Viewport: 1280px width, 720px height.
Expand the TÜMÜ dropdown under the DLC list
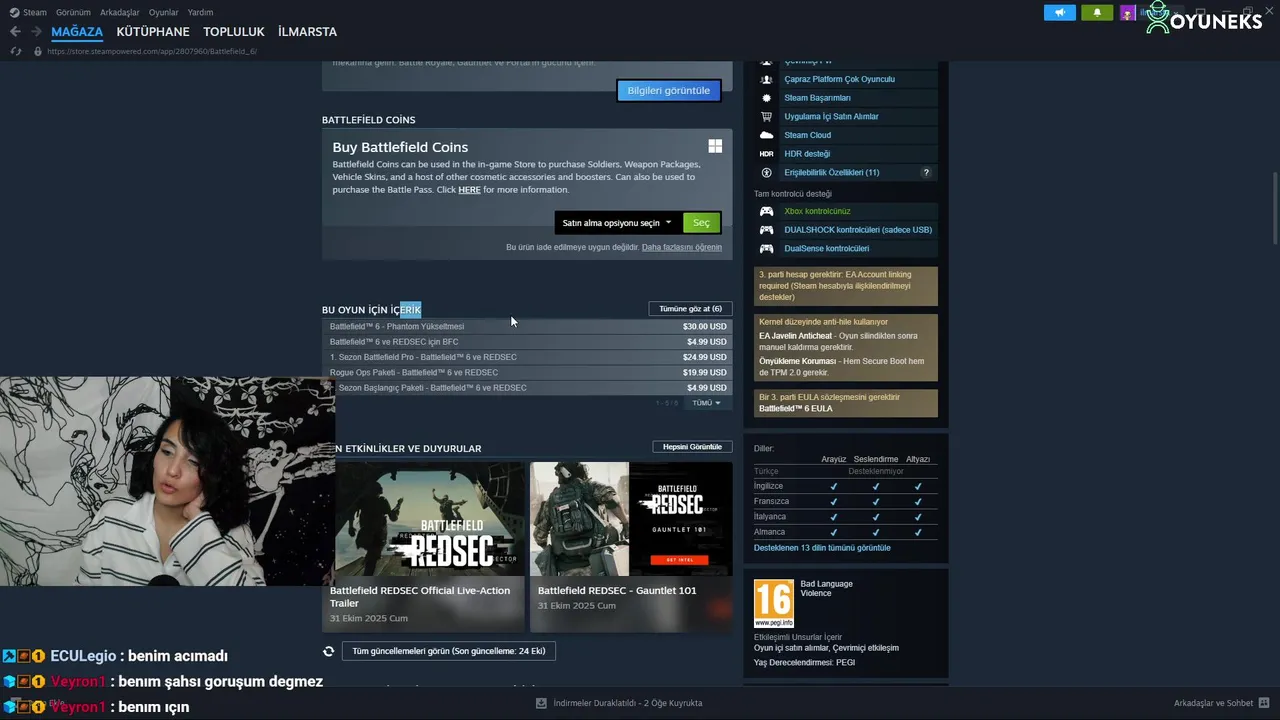tap(706, 403)
